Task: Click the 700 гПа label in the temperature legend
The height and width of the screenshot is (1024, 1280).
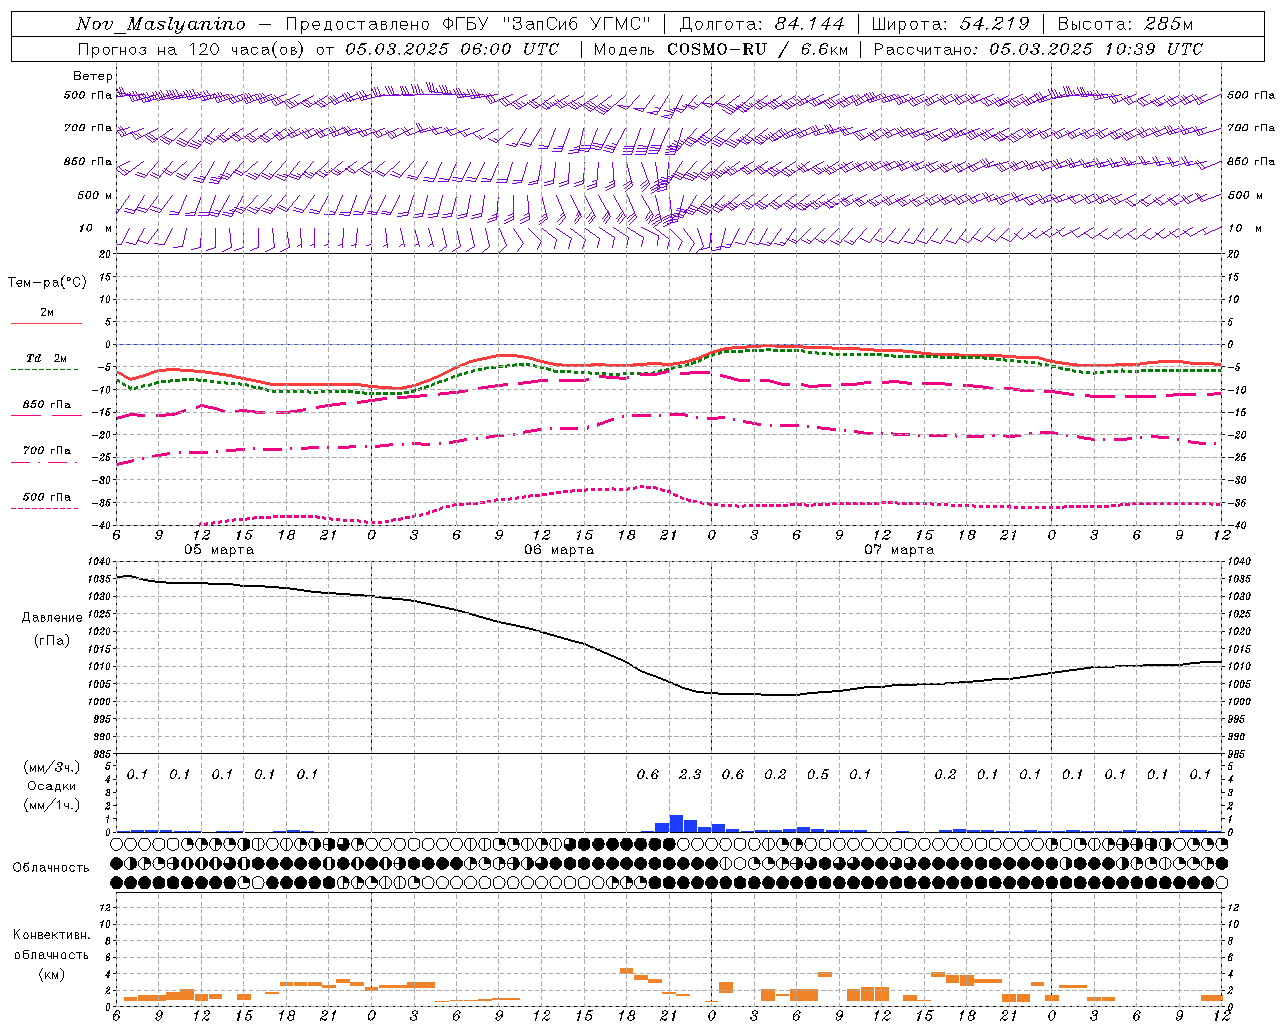Action: [47, 451]
